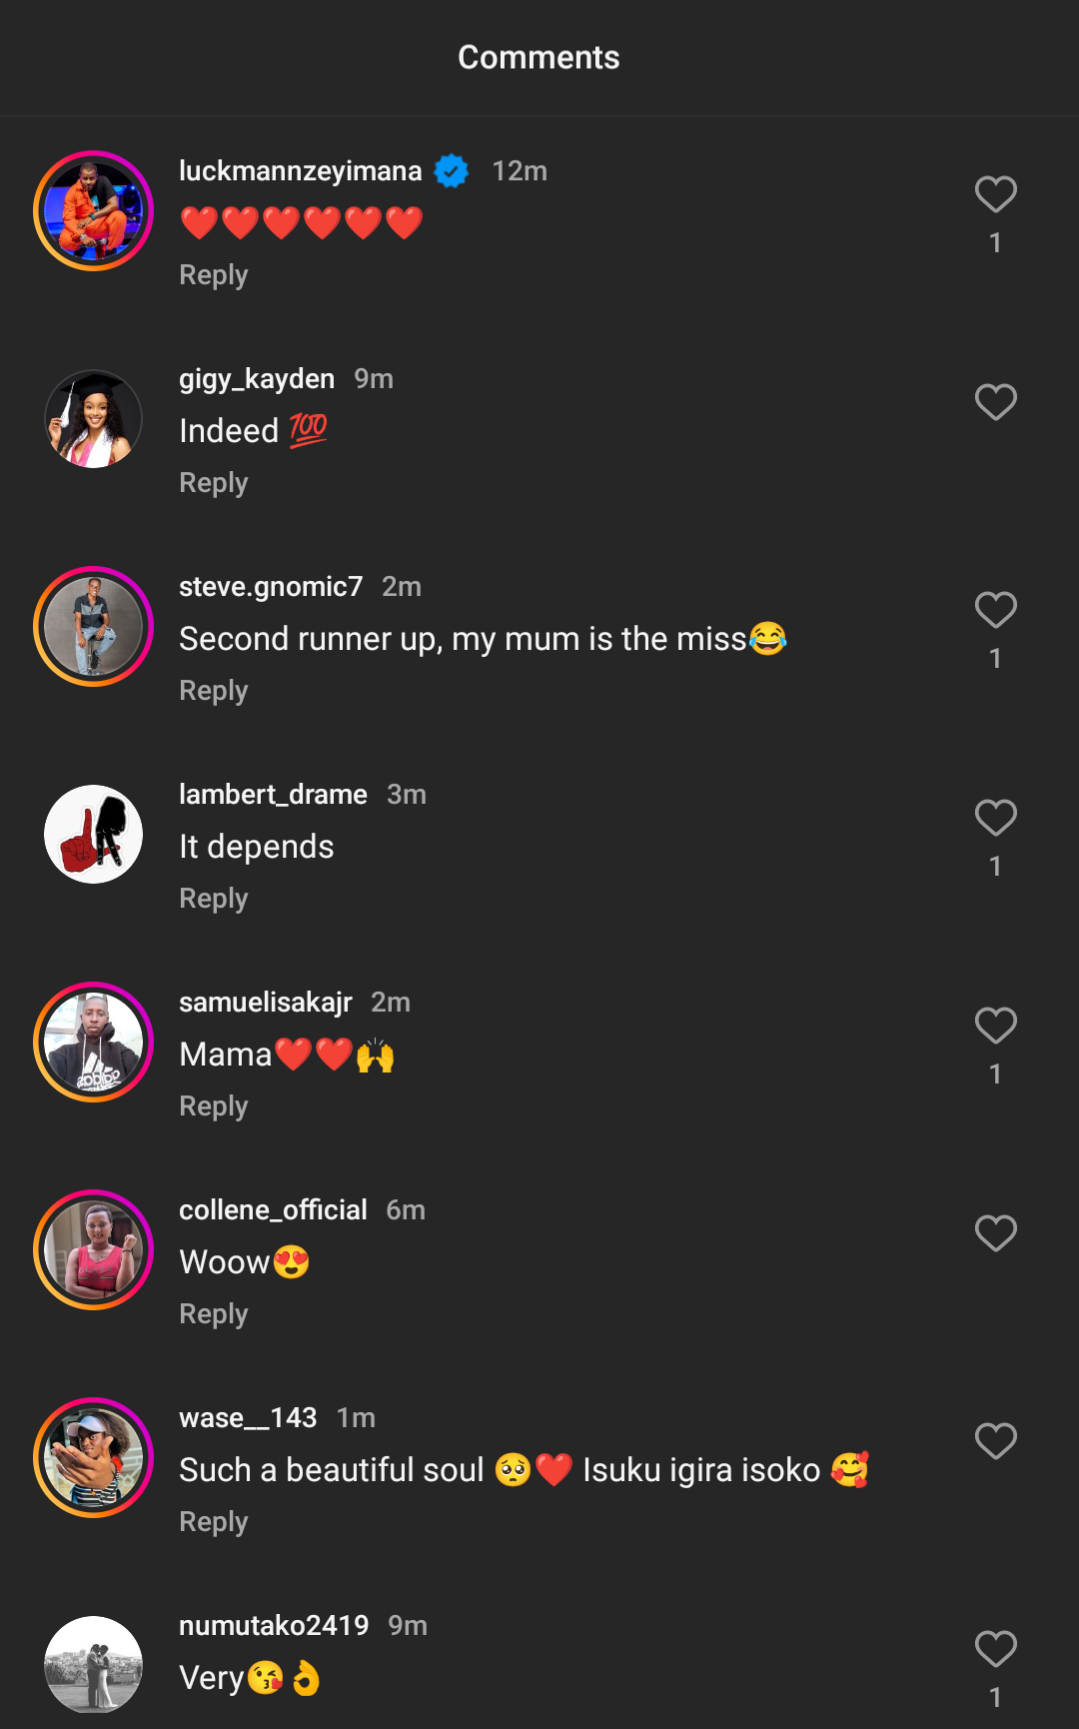Reply to steve.gnomic7's runner up comment
This screenshot has width=1079, height=1729.
(213, 691)
